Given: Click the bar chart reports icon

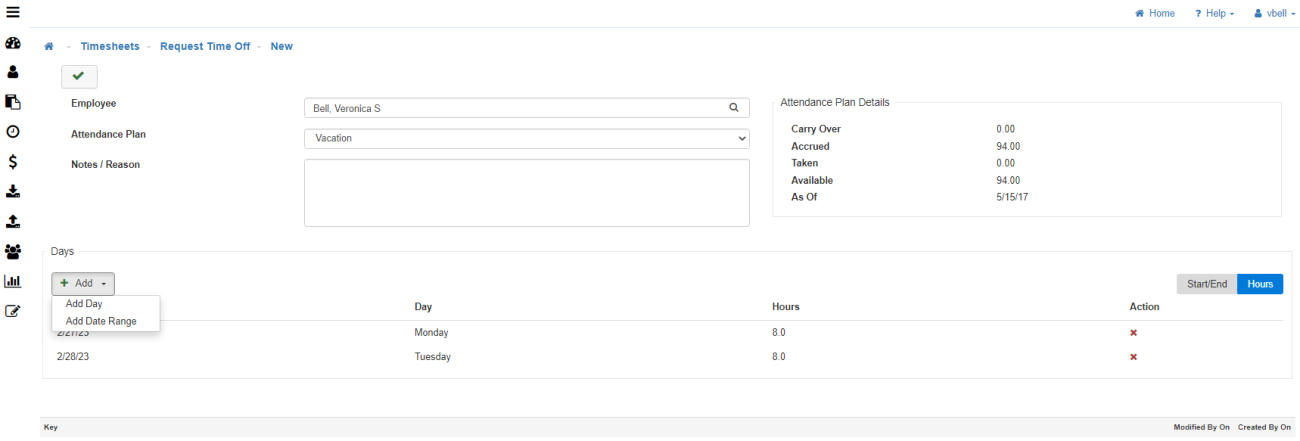Looking at the screenshot, I should [x=13, y=281].
